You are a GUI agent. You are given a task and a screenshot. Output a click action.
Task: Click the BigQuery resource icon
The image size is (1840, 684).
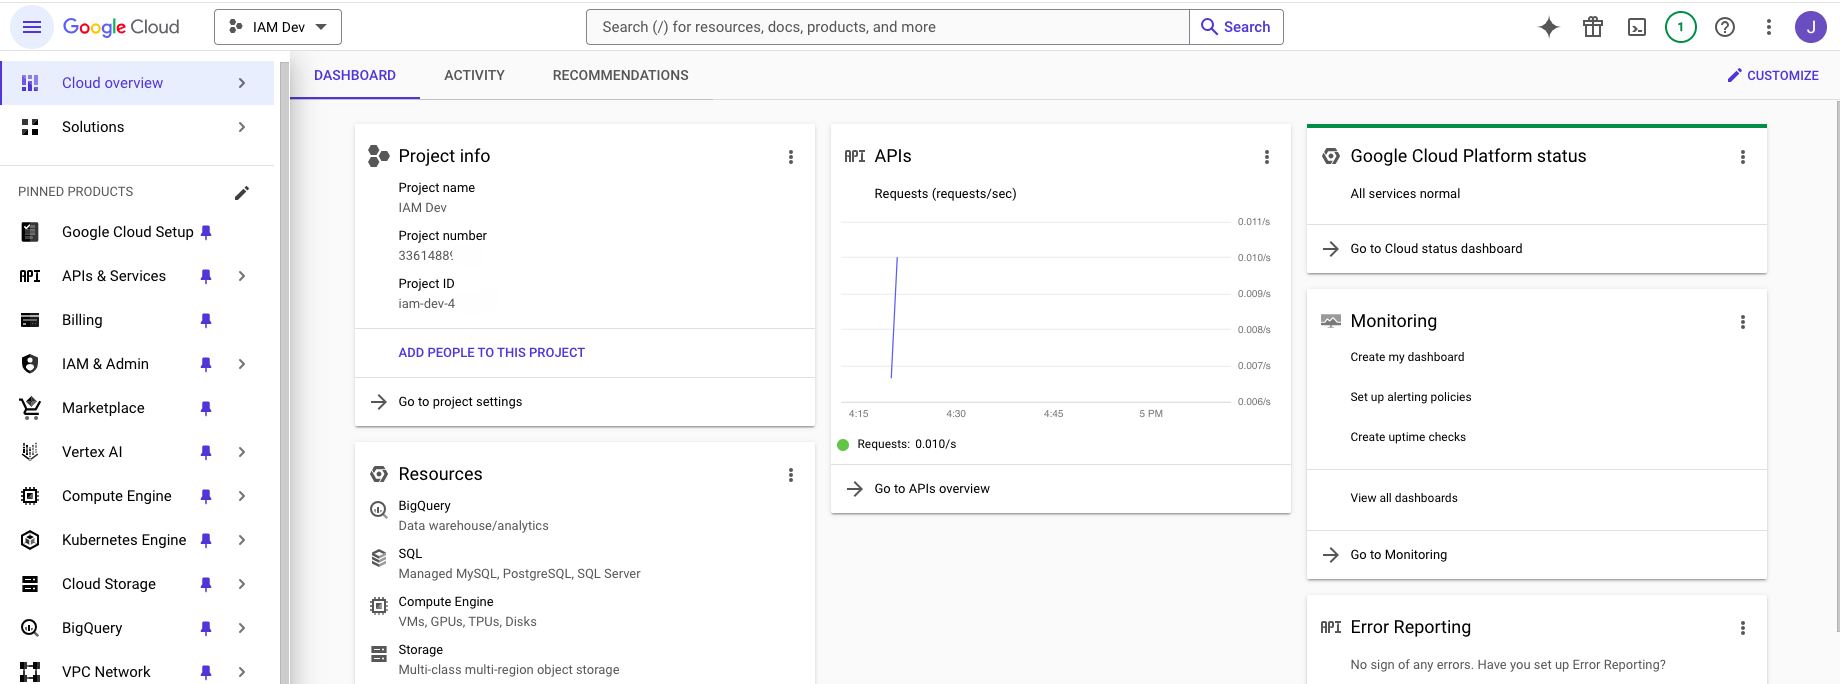coord(379,510)
